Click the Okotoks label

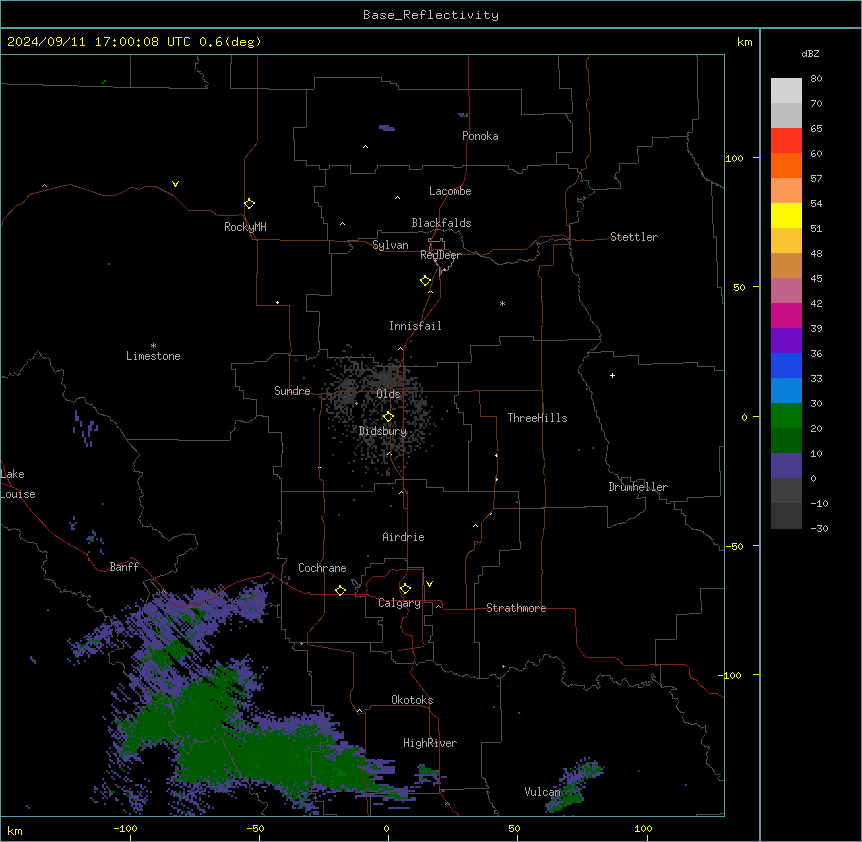pyautogui.click(x=412, y=700)
